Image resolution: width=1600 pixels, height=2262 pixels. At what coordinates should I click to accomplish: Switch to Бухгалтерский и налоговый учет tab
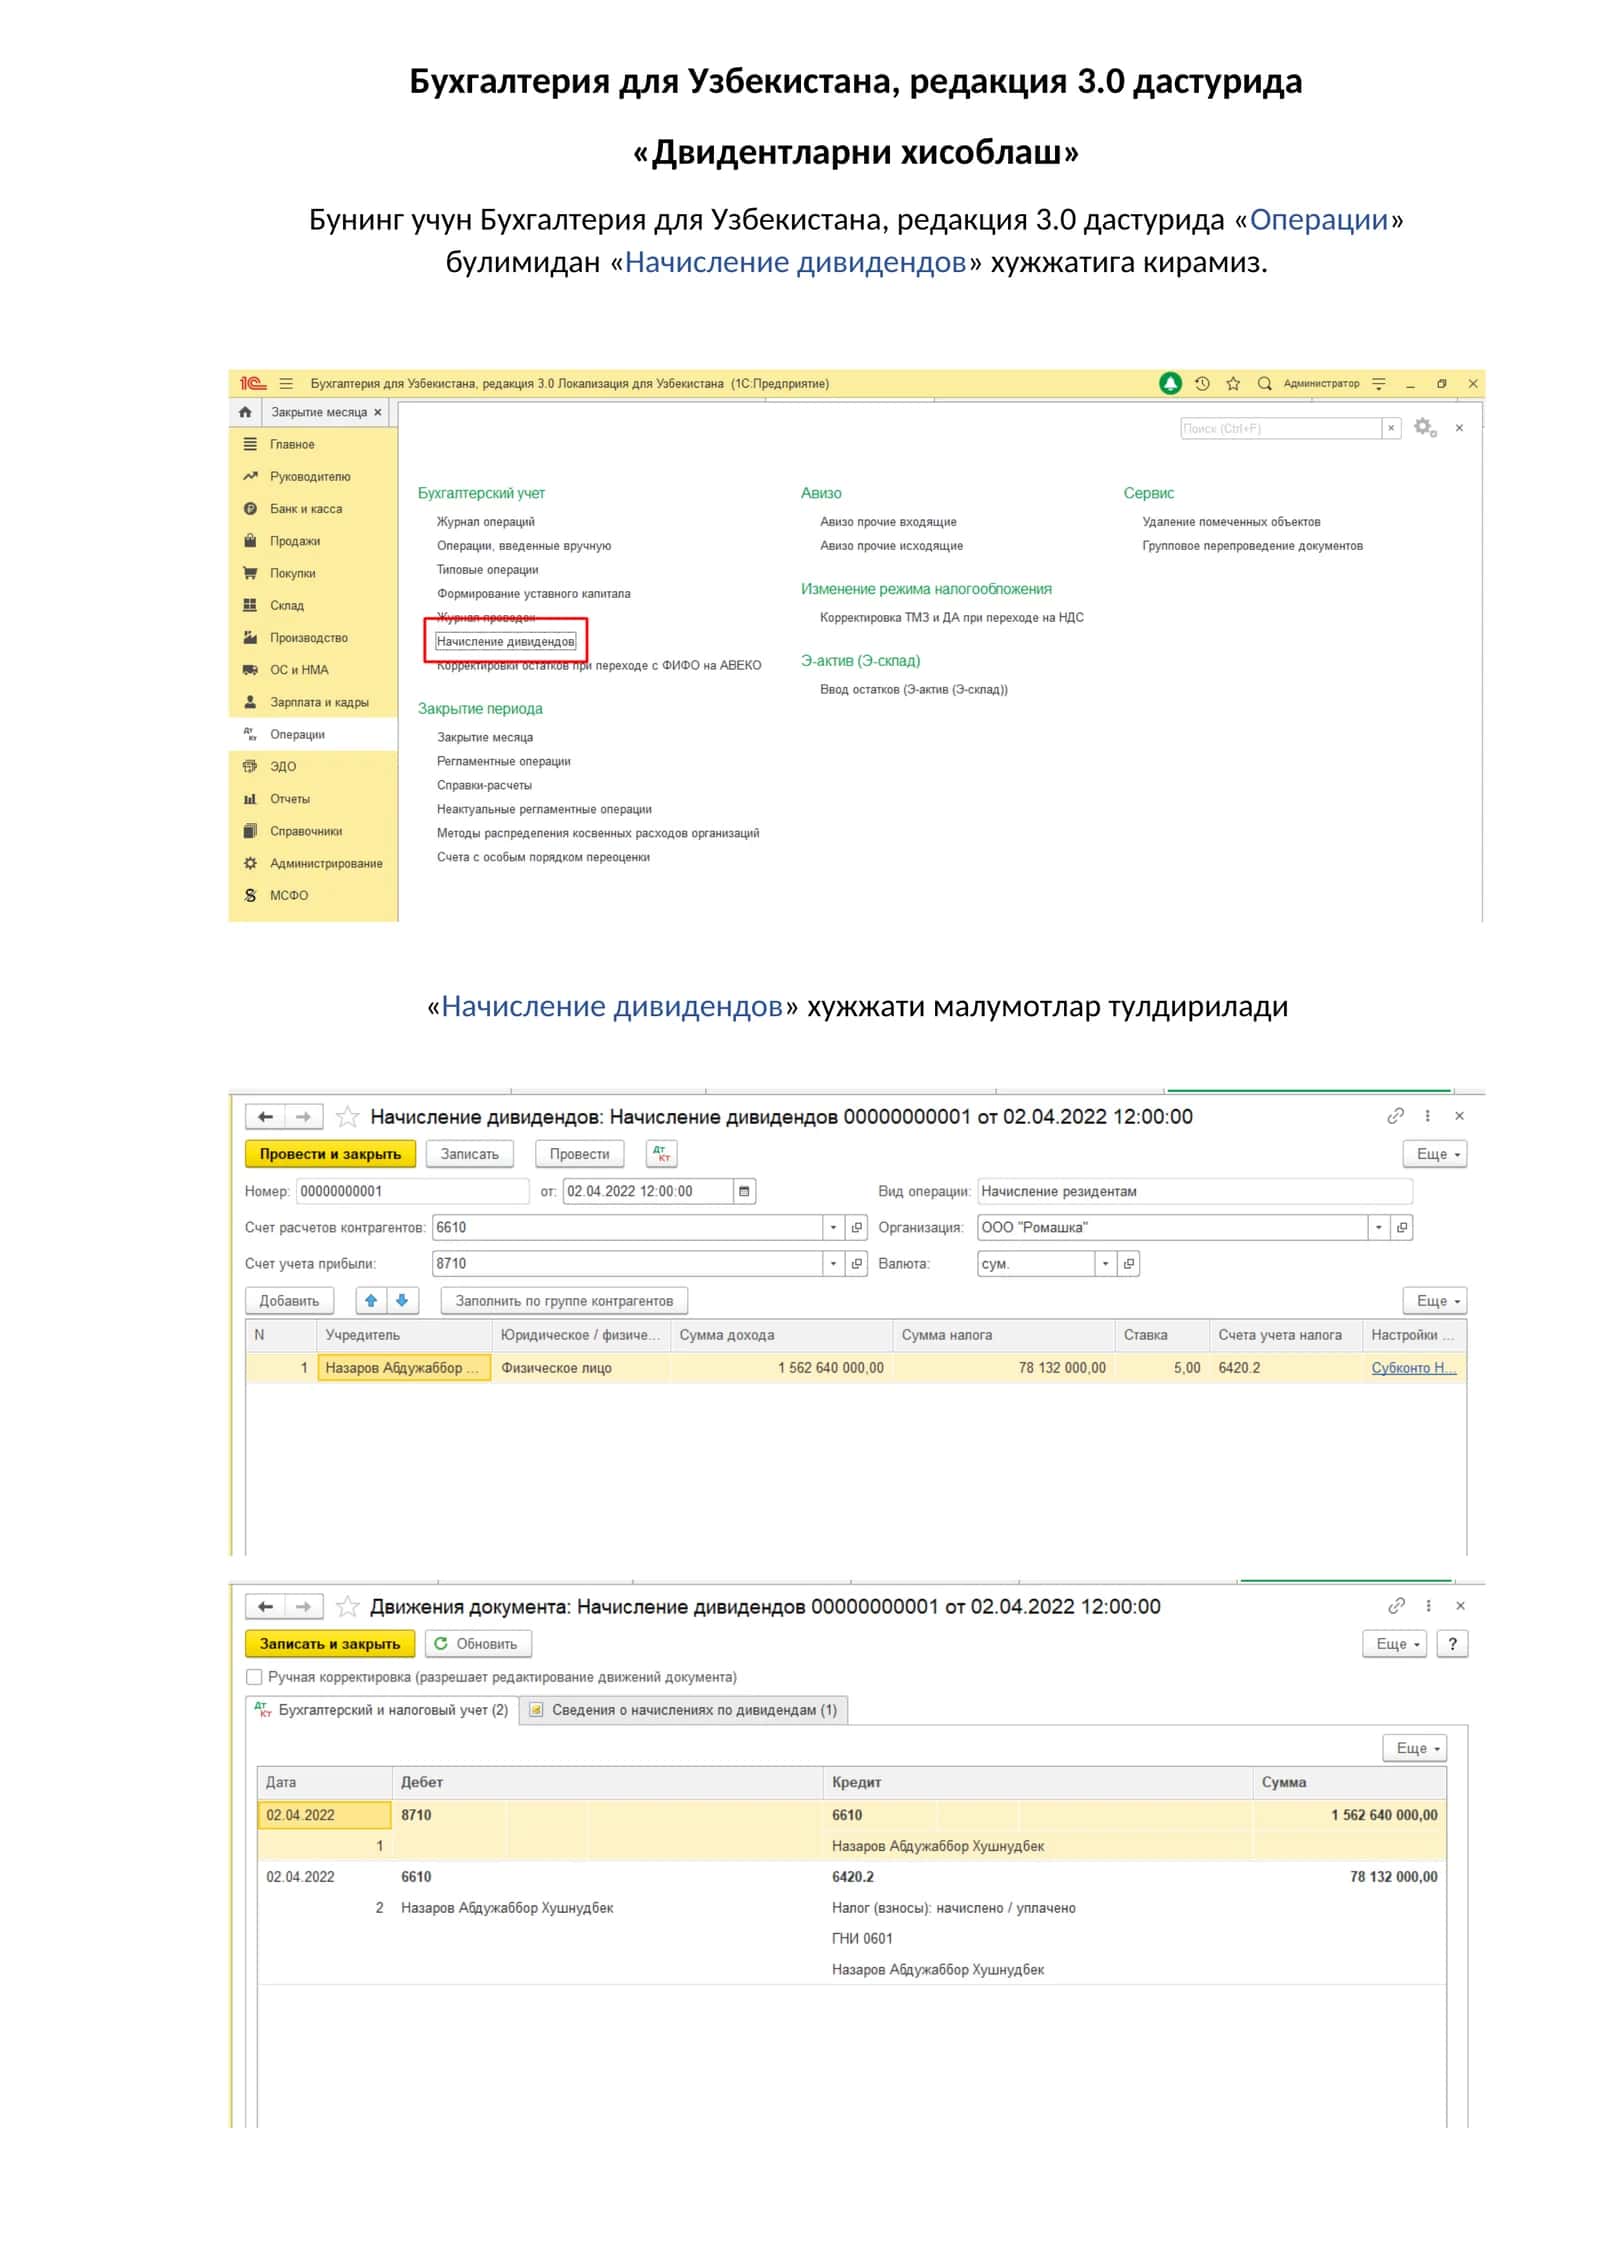pos(381,1709)
